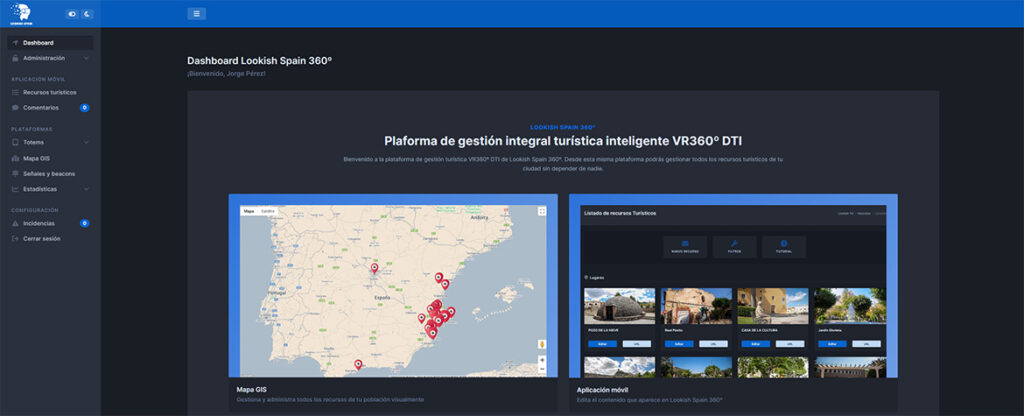
Task: Click the Totems tablet icon
Action: coord(15,142)
